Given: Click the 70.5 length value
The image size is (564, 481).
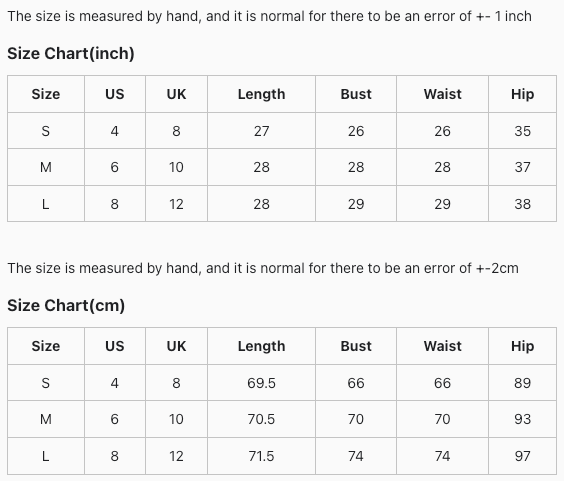Looking at the screenshot, I should click(261, 419).
